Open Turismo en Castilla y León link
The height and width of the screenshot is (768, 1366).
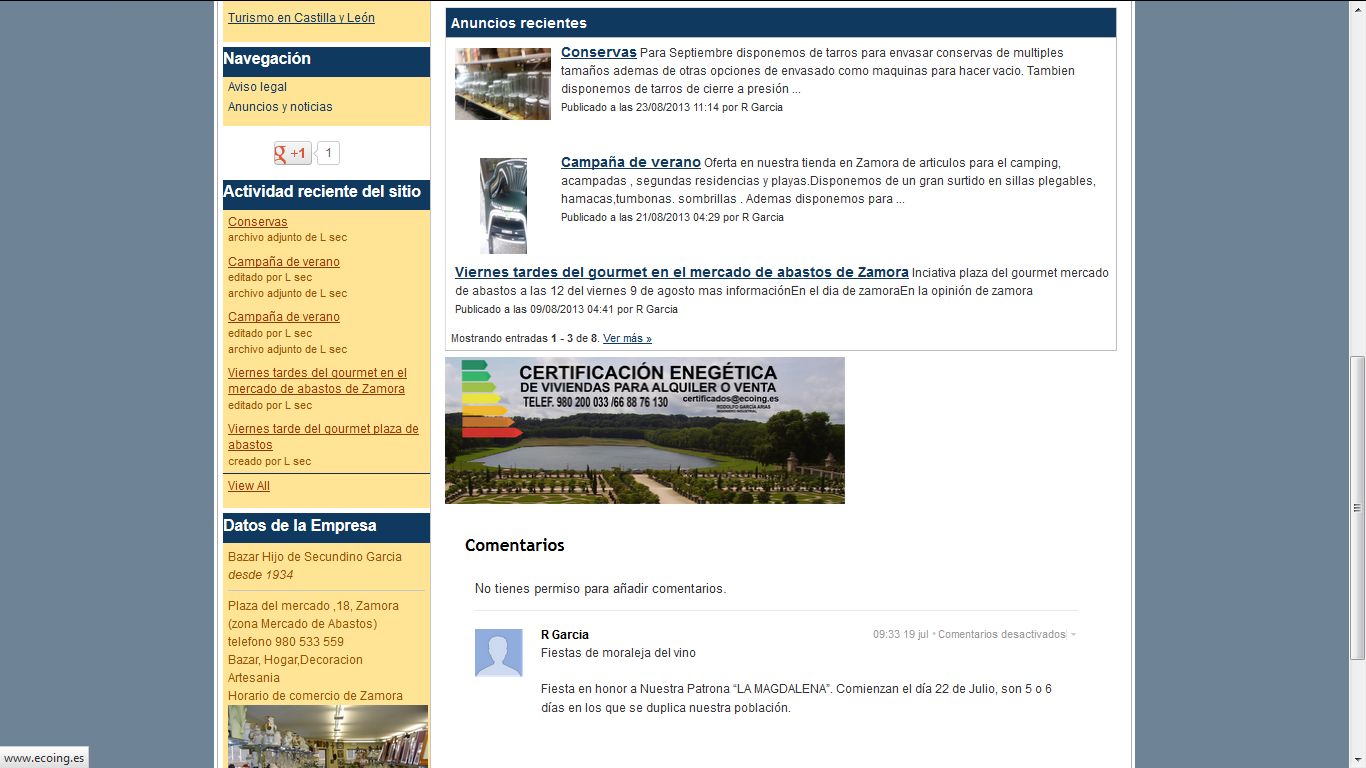click(301, 18)
